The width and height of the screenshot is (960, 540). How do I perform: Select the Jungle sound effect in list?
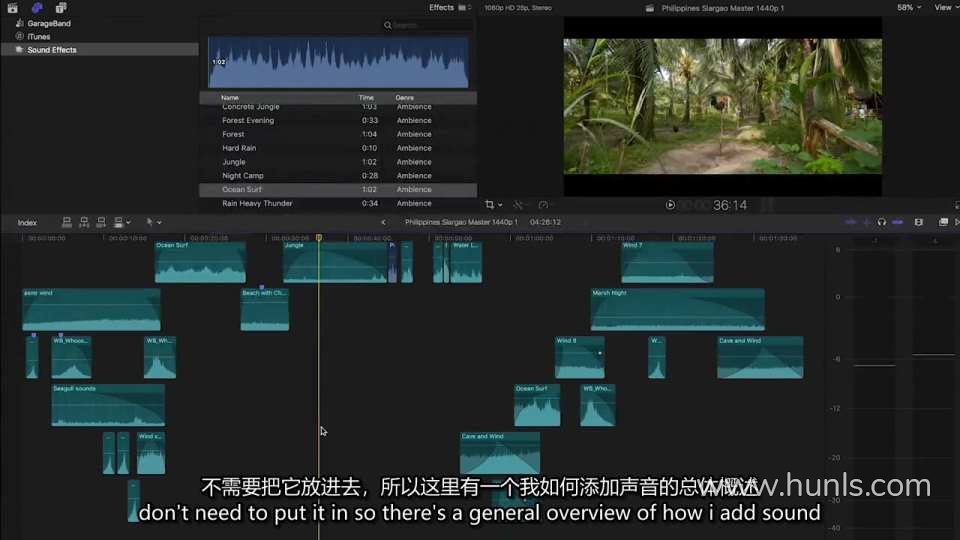(338, 162)
